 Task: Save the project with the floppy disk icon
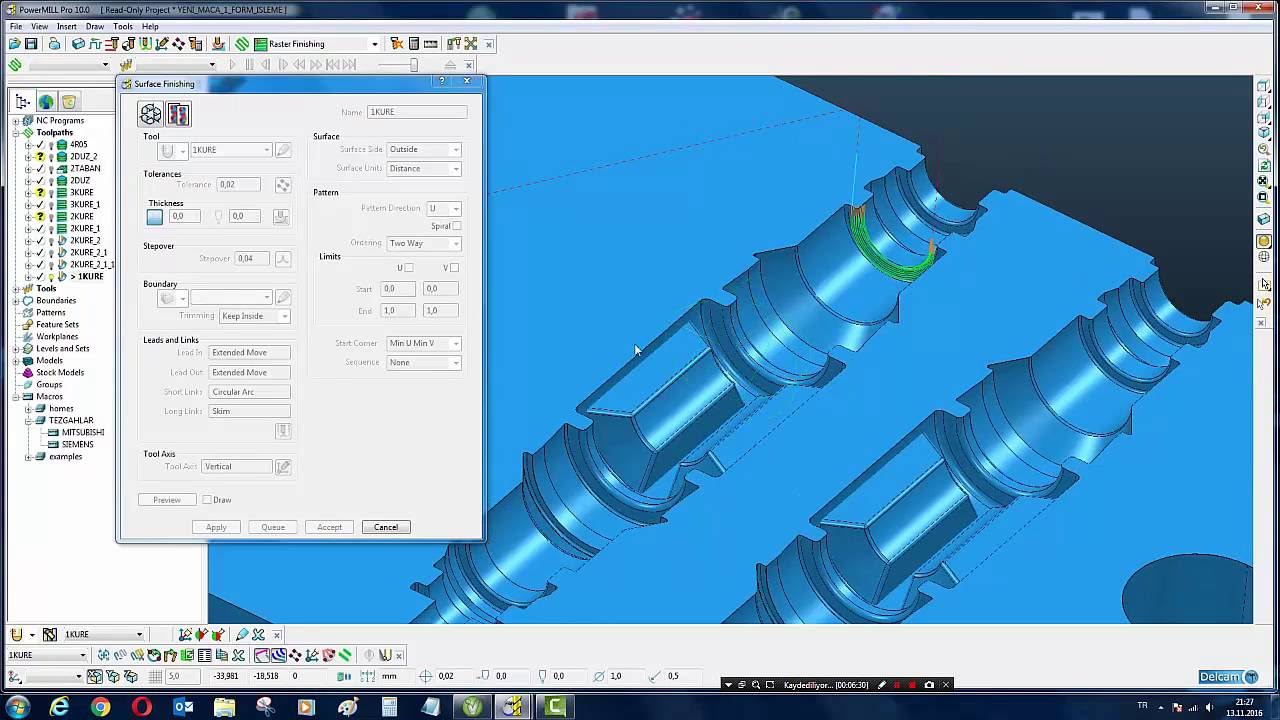click(31, 44)
